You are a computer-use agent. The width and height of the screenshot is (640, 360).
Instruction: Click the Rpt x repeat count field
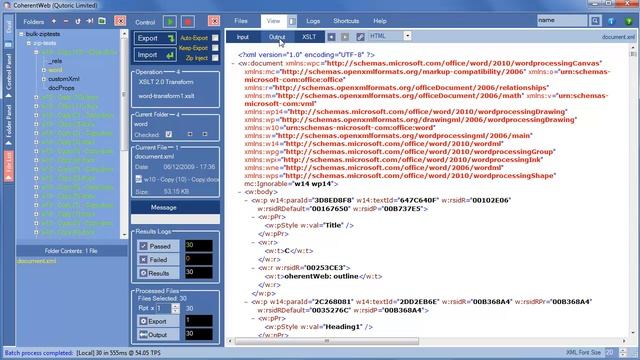[163, 308]
